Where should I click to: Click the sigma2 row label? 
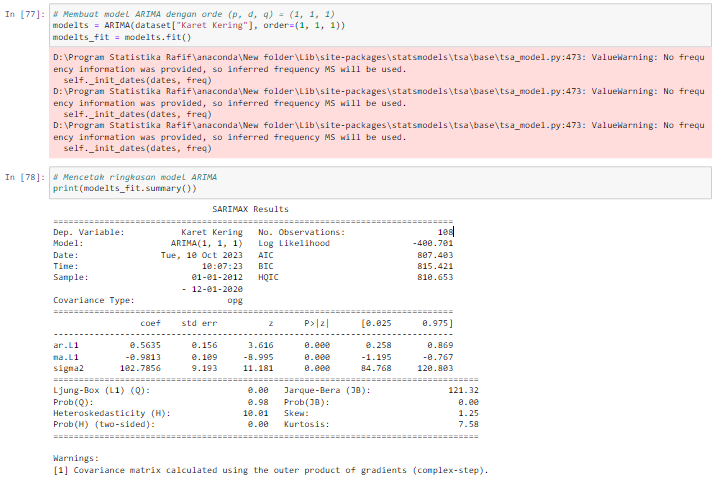(68, 367)
